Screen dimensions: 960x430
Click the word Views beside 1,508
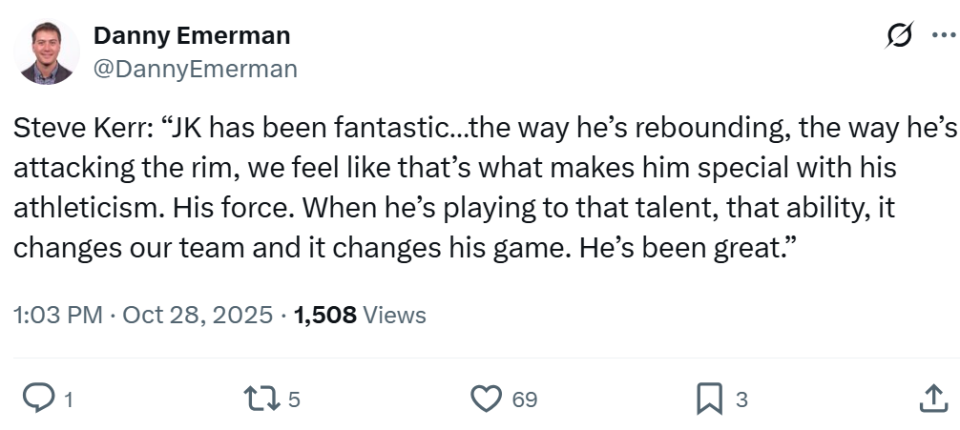(x=394, y=316)
